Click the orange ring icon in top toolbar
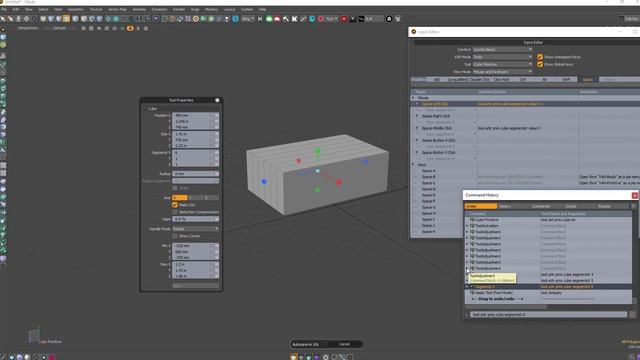This screenshot has height=360, width=640. (196, 19)
